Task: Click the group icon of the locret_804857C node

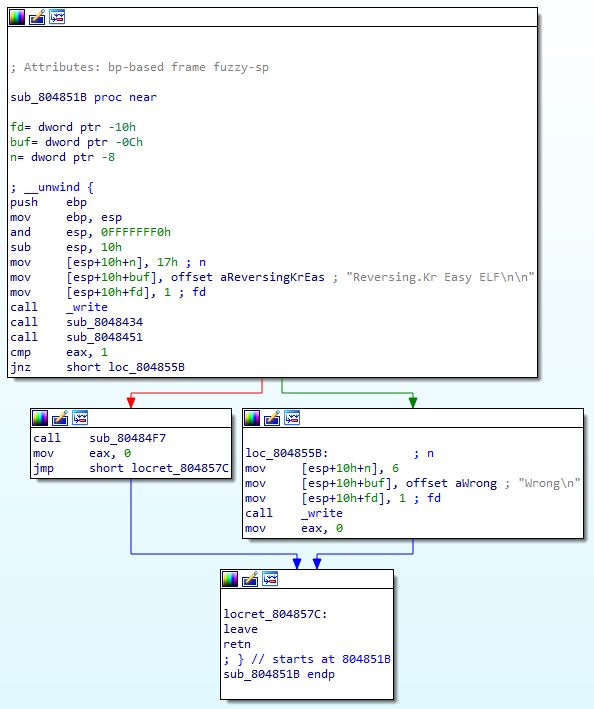Action: click(270, 579)
